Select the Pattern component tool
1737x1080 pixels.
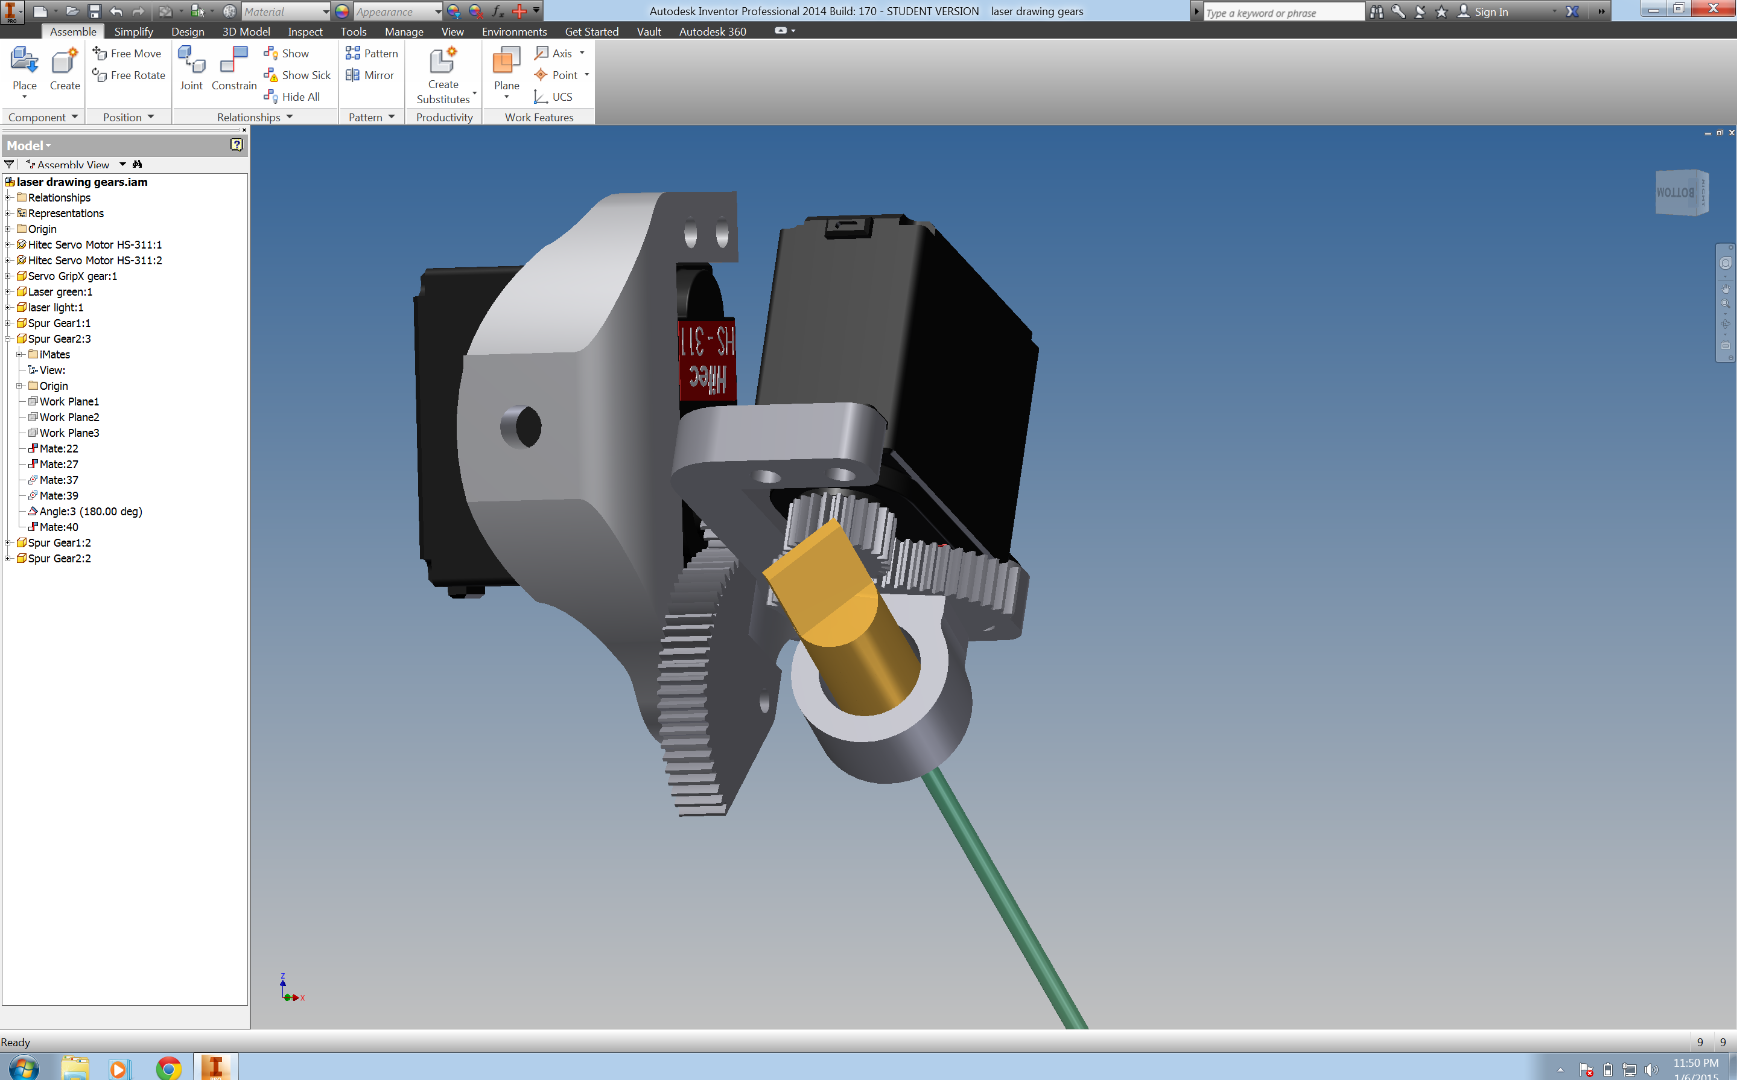[372, 53]
